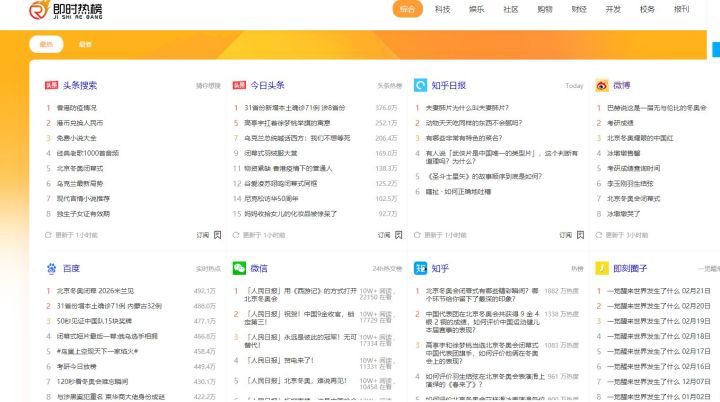Click the 百度 paw icon

pos(51,268)
